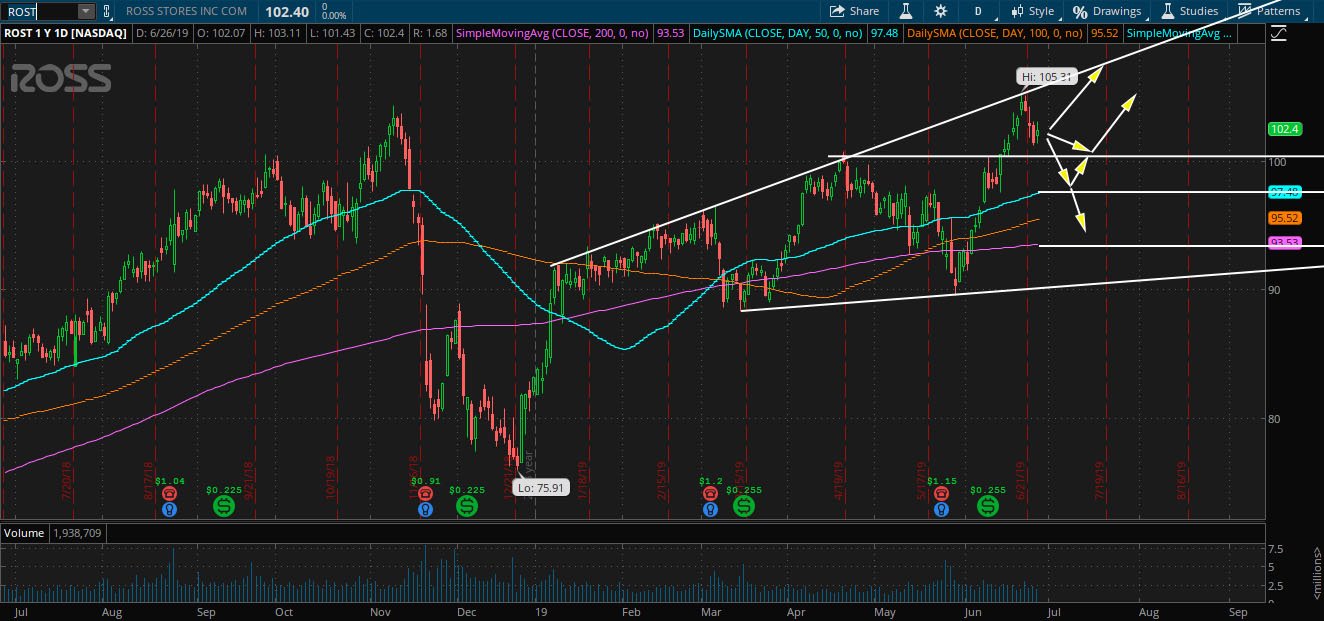Open the symbol history dropdown arrow
This screenshot has height=621, width=1324.
click(85, 11)
